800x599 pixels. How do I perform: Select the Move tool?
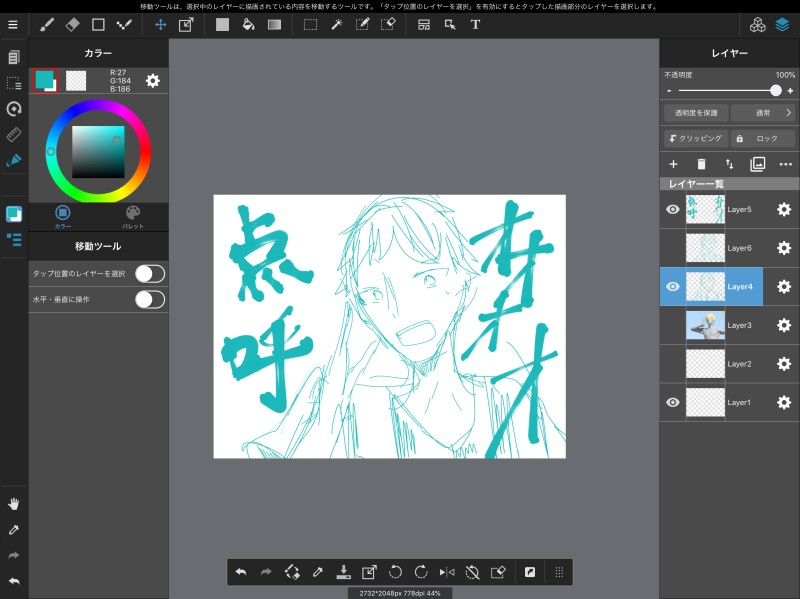coord(160,24)
